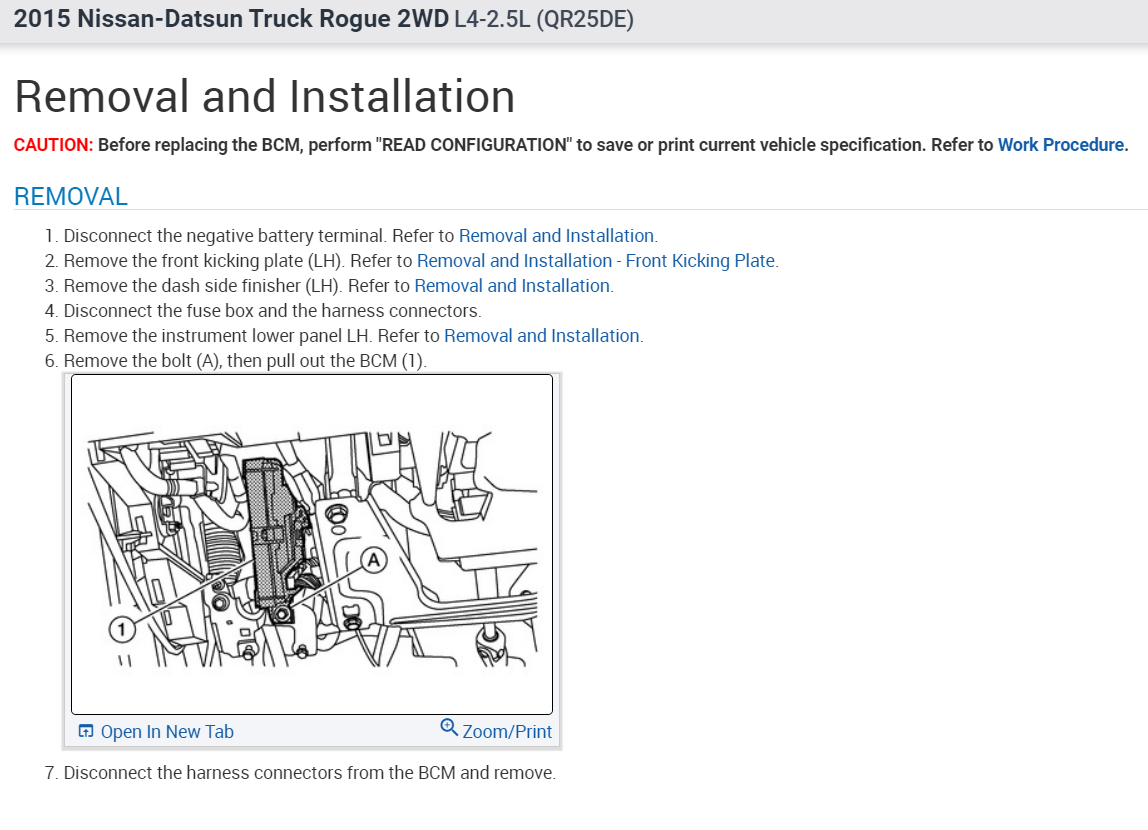Click step 4 text about fuse box connectors
1148x830 pixels.
pos(272,310)
